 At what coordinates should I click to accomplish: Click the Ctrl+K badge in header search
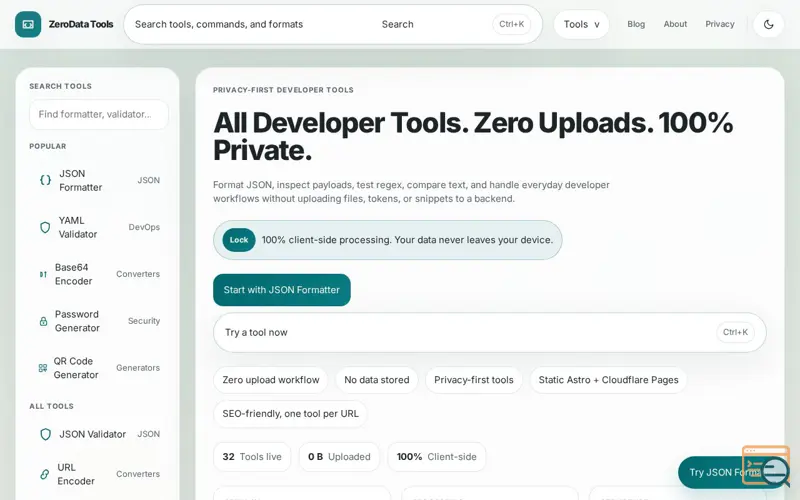coord(511,24)
